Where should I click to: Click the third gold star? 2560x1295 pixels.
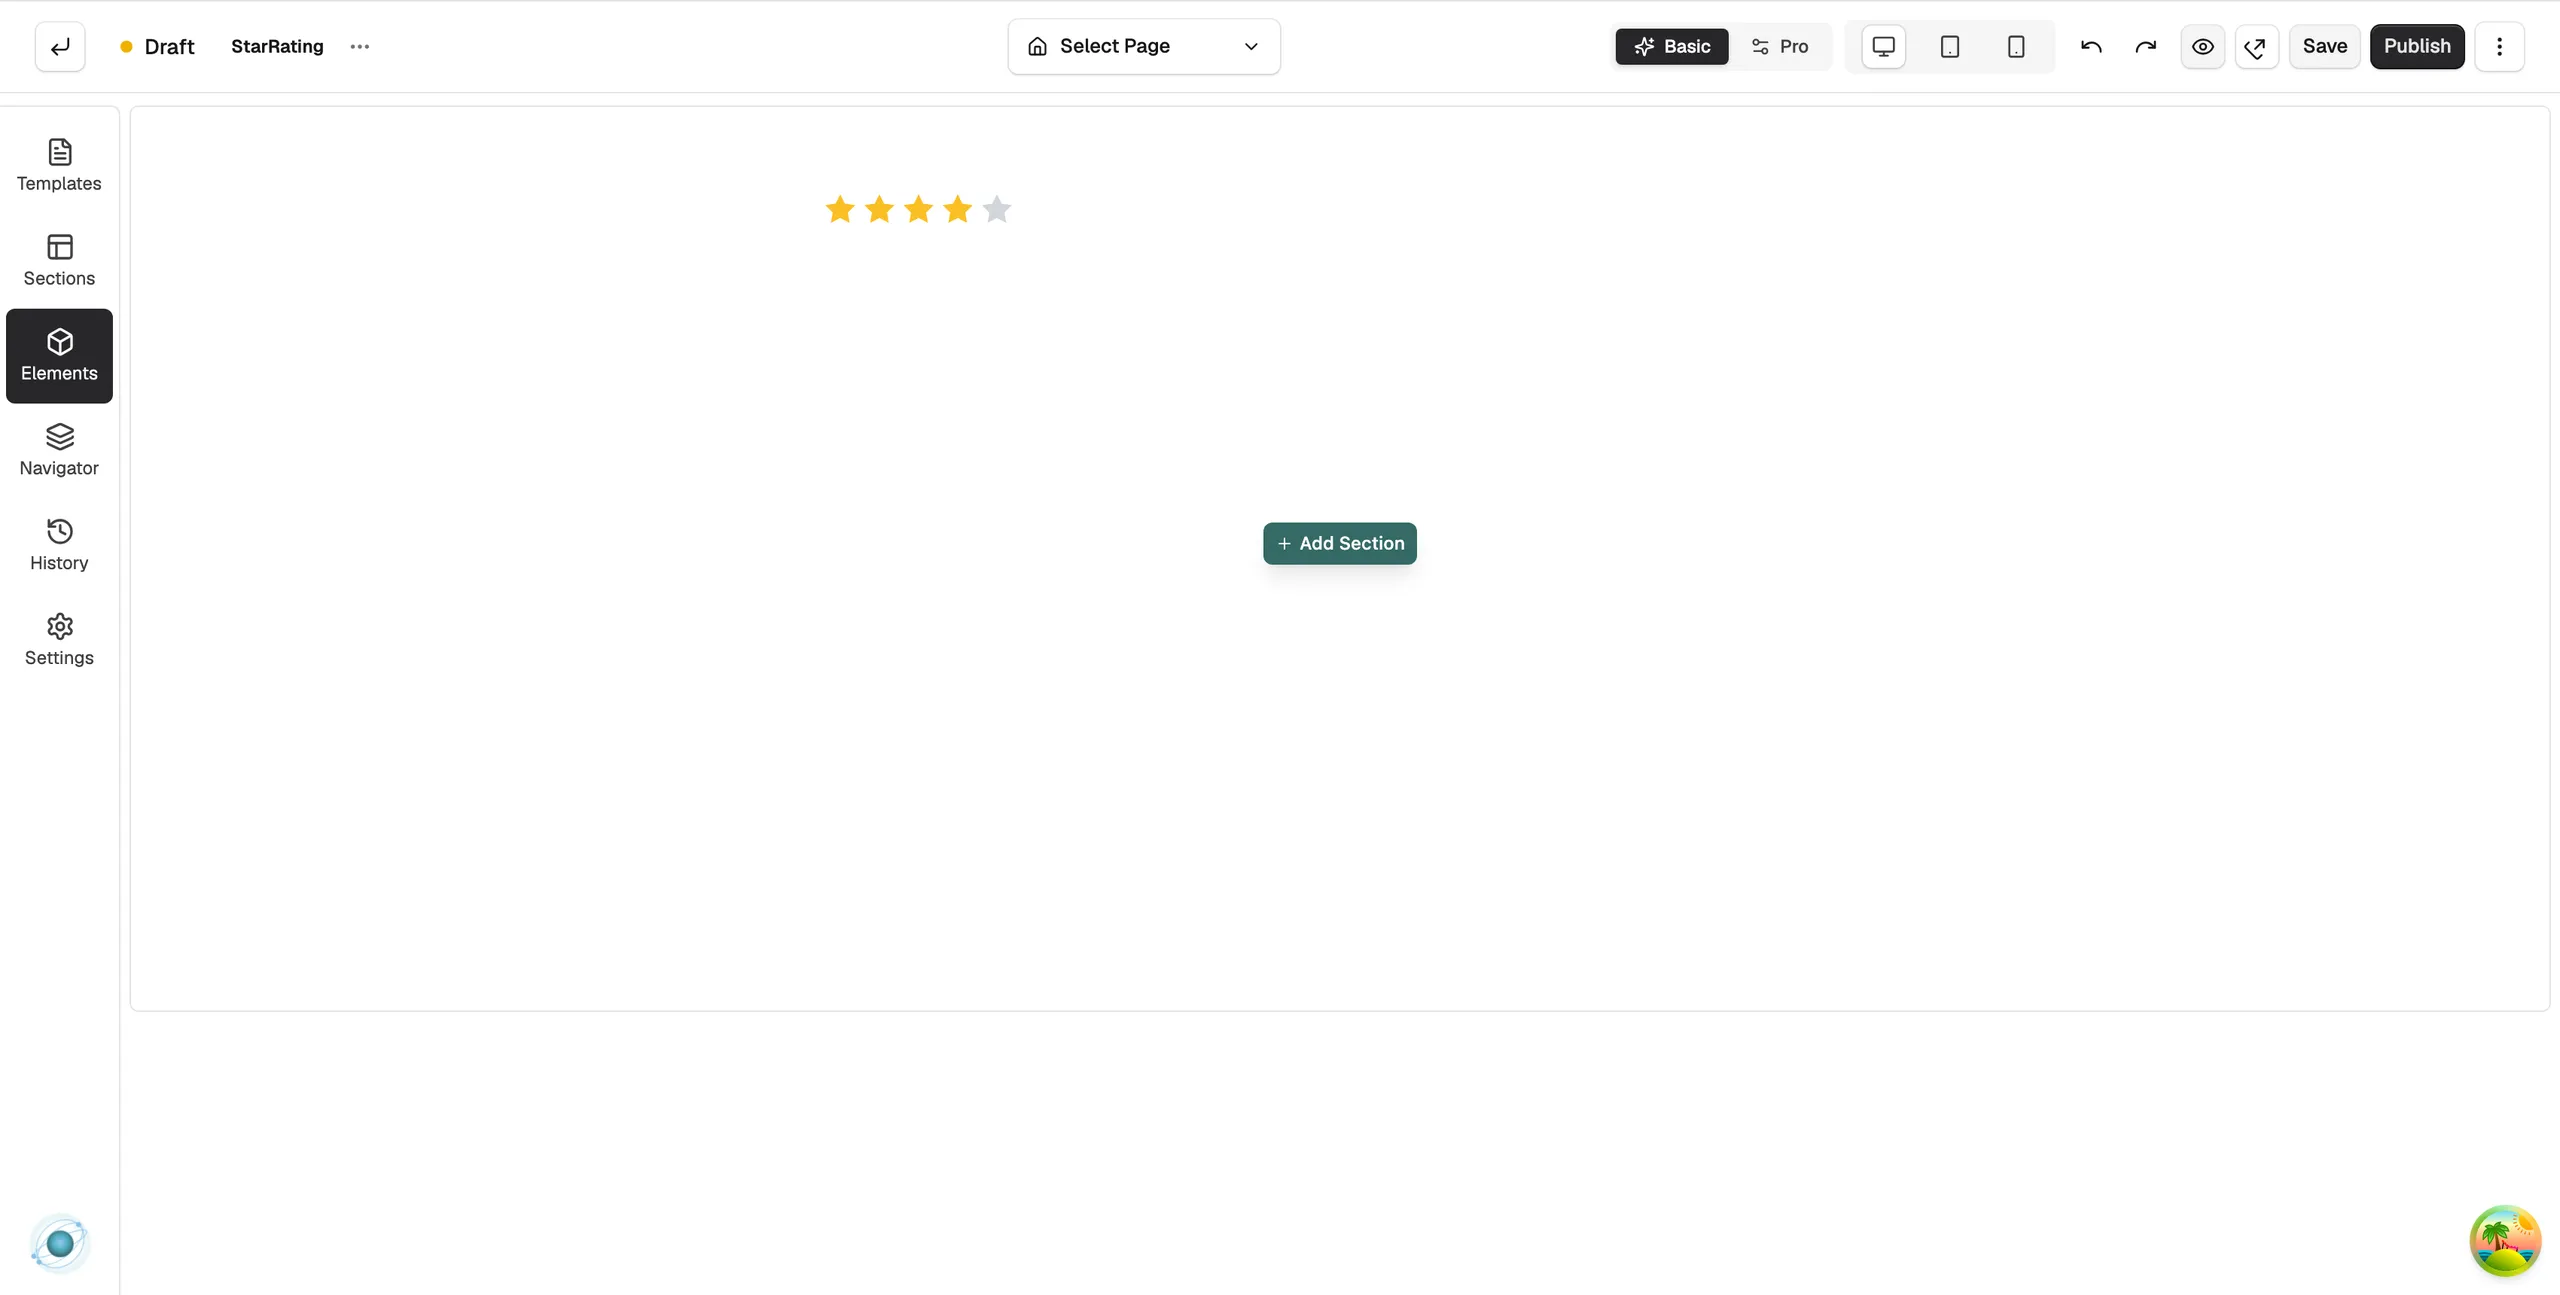click(918, 209)
